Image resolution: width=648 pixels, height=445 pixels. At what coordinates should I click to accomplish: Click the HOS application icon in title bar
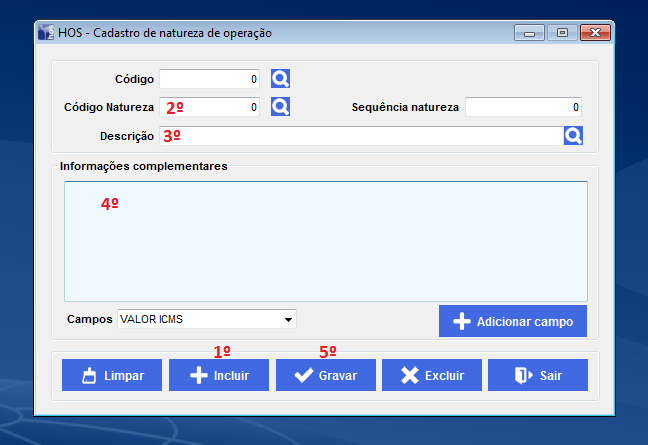click(x=46, y=33)
